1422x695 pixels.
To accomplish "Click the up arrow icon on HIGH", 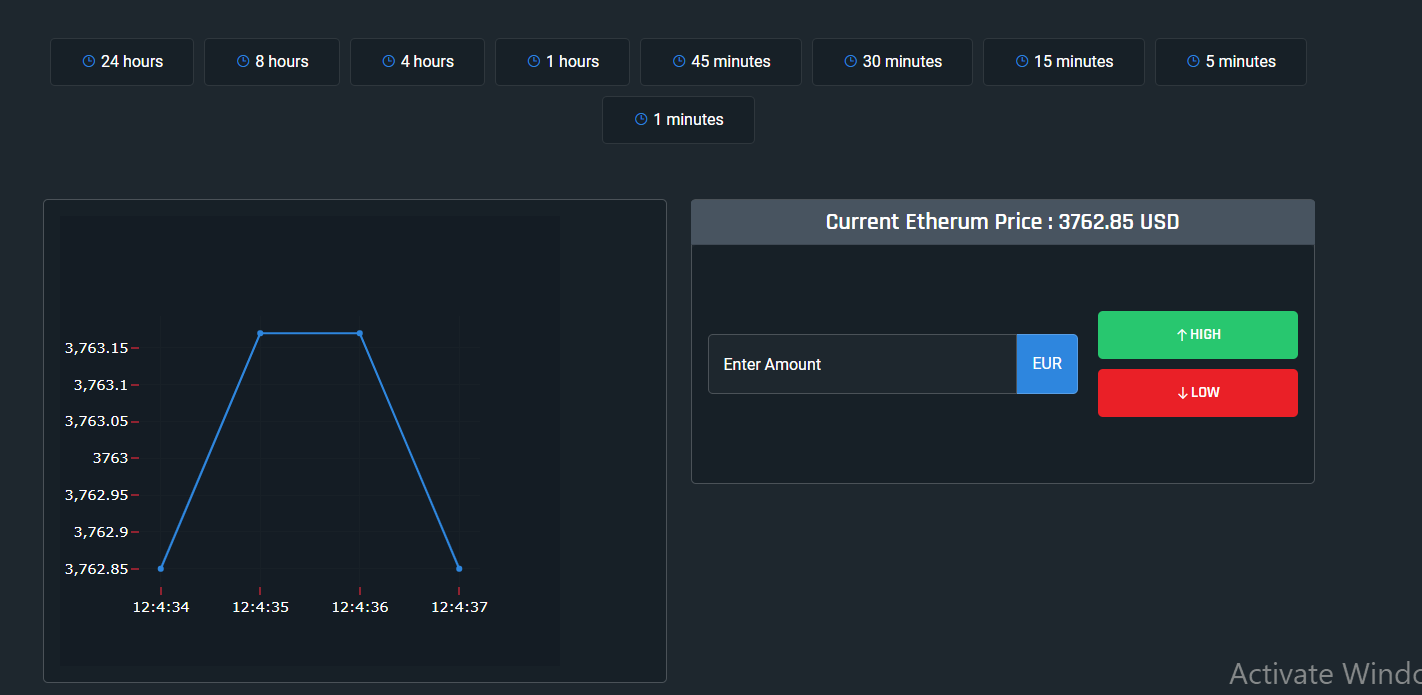I will [x=1182, y=335].
